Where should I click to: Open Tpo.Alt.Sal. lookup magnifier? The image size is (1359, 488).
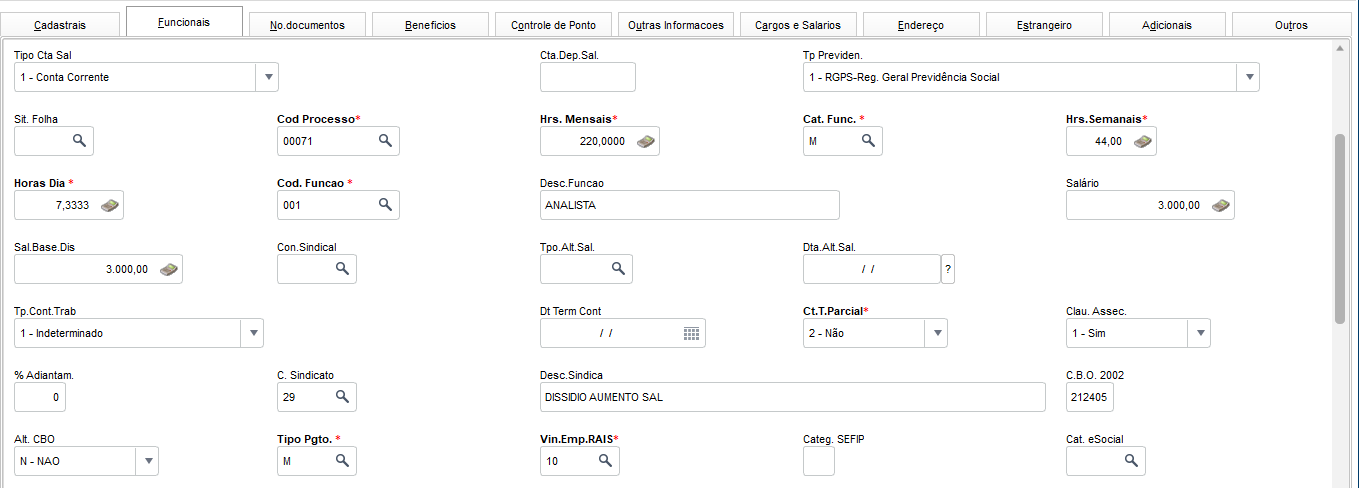(x=618, y=269)
